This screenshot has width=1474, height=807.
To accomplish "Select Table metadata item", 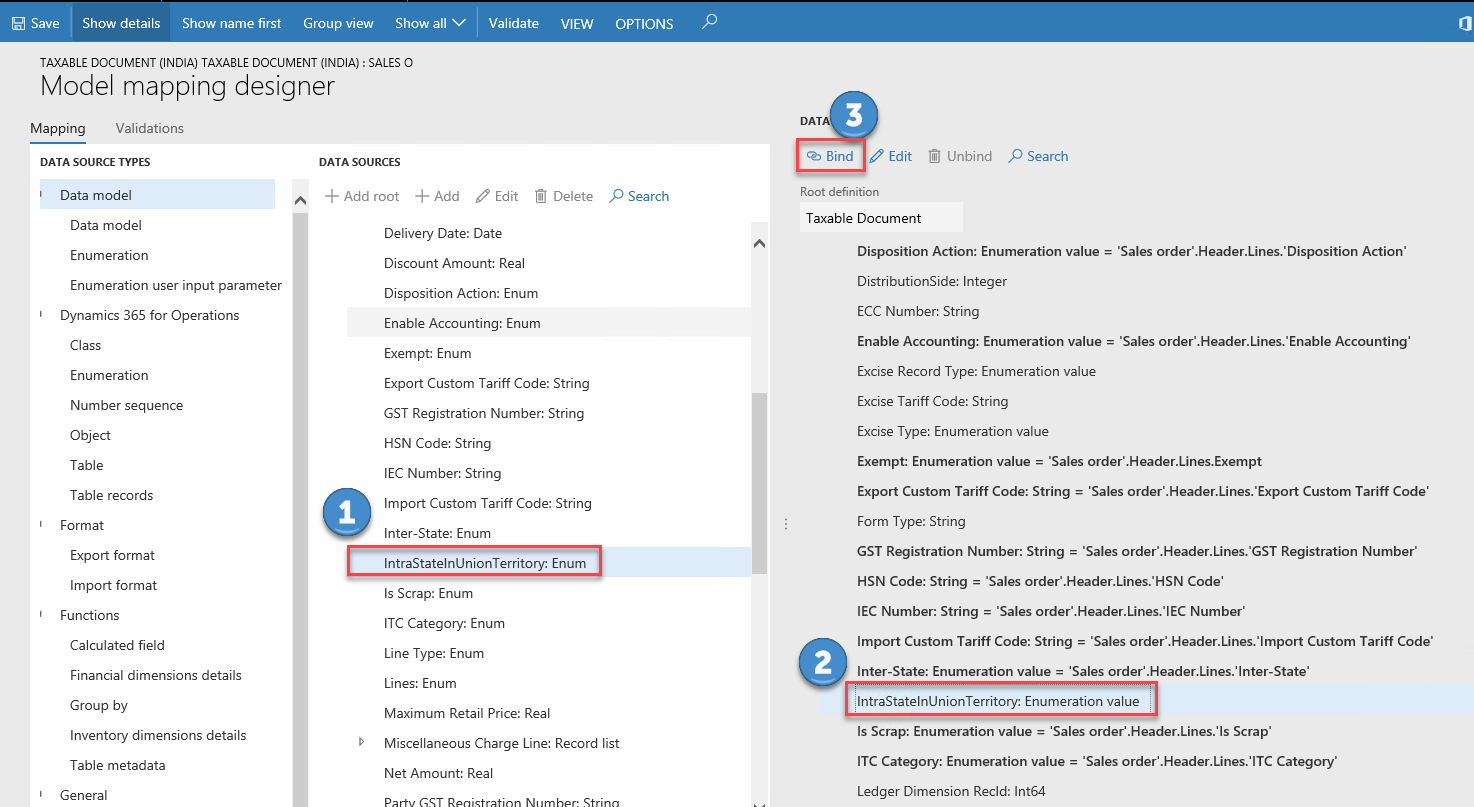I will 118,765.
